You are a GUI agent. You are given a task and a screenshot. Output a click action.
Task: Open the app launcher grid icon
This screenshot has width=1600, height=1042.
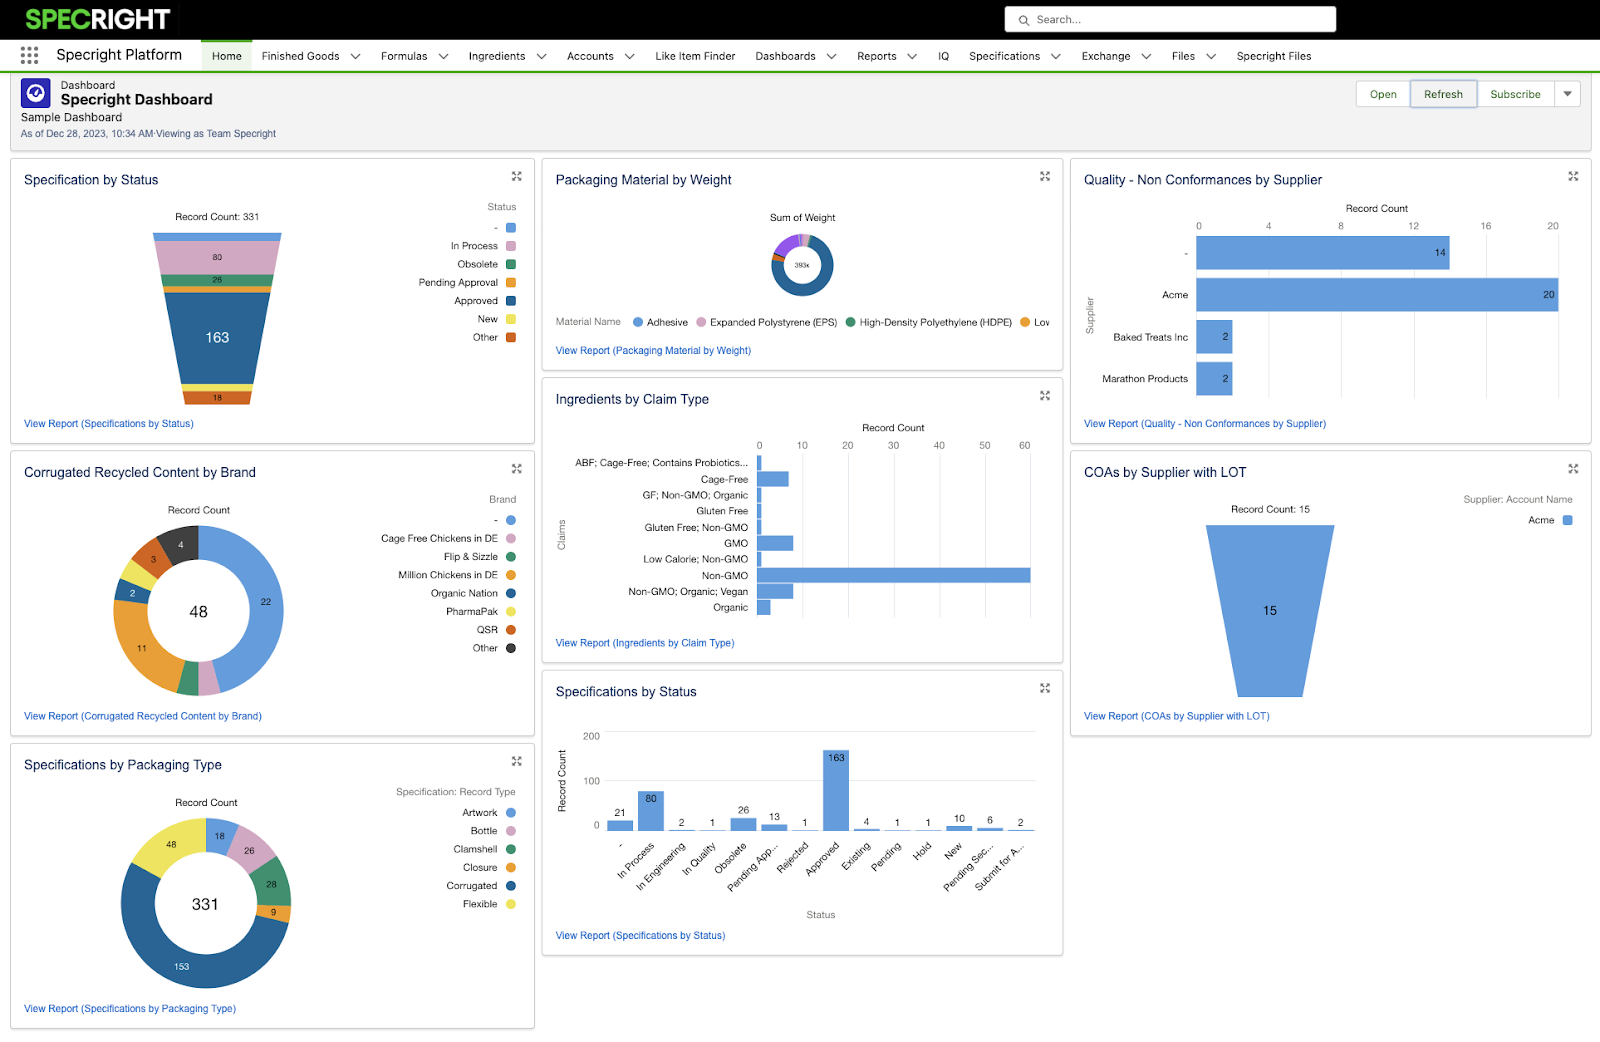click(x=29, y=55)
